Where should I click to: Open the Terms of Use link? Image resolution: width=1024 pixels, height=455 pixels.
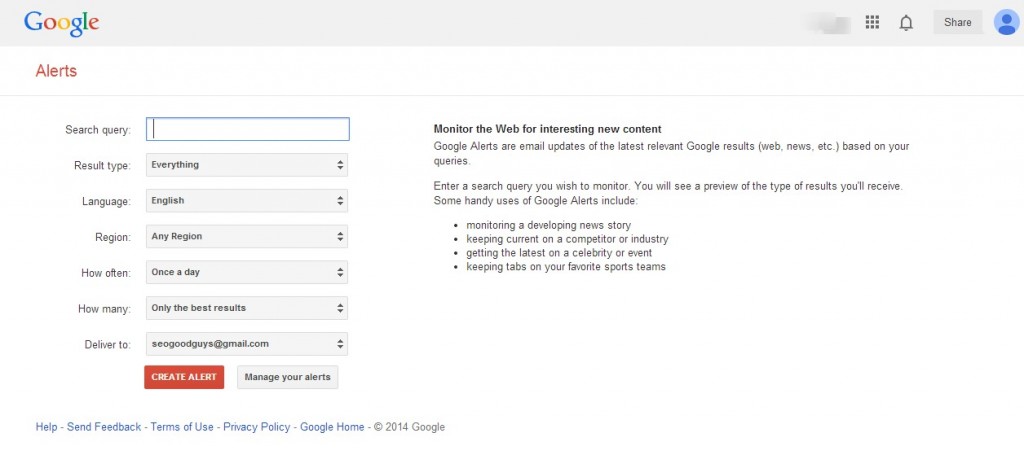coord(182,427)
